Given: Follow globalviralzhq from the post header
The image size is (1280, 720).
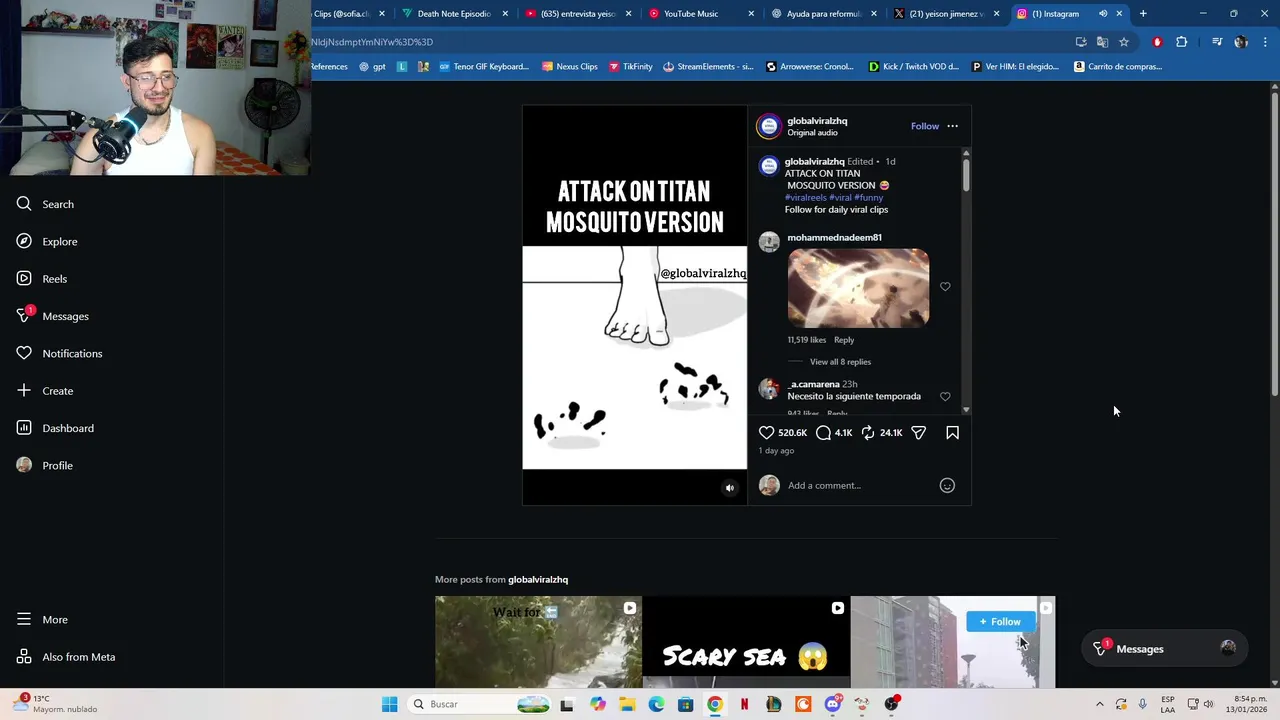Looking at the screenshot, I should 925,126.
